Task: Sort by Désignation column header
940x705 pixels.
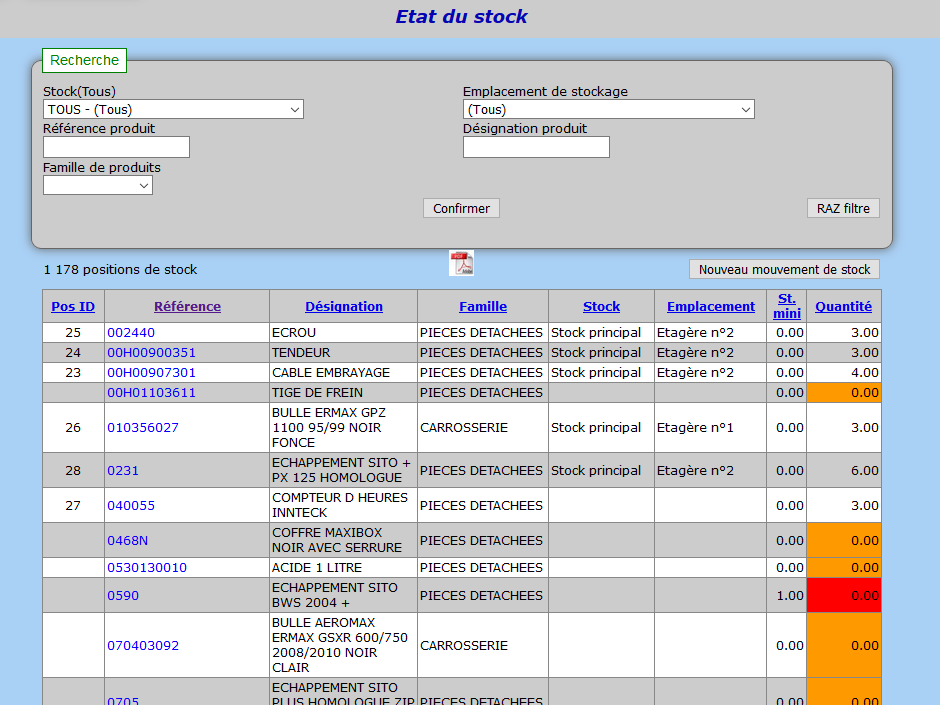Action: tap(344, 307)
